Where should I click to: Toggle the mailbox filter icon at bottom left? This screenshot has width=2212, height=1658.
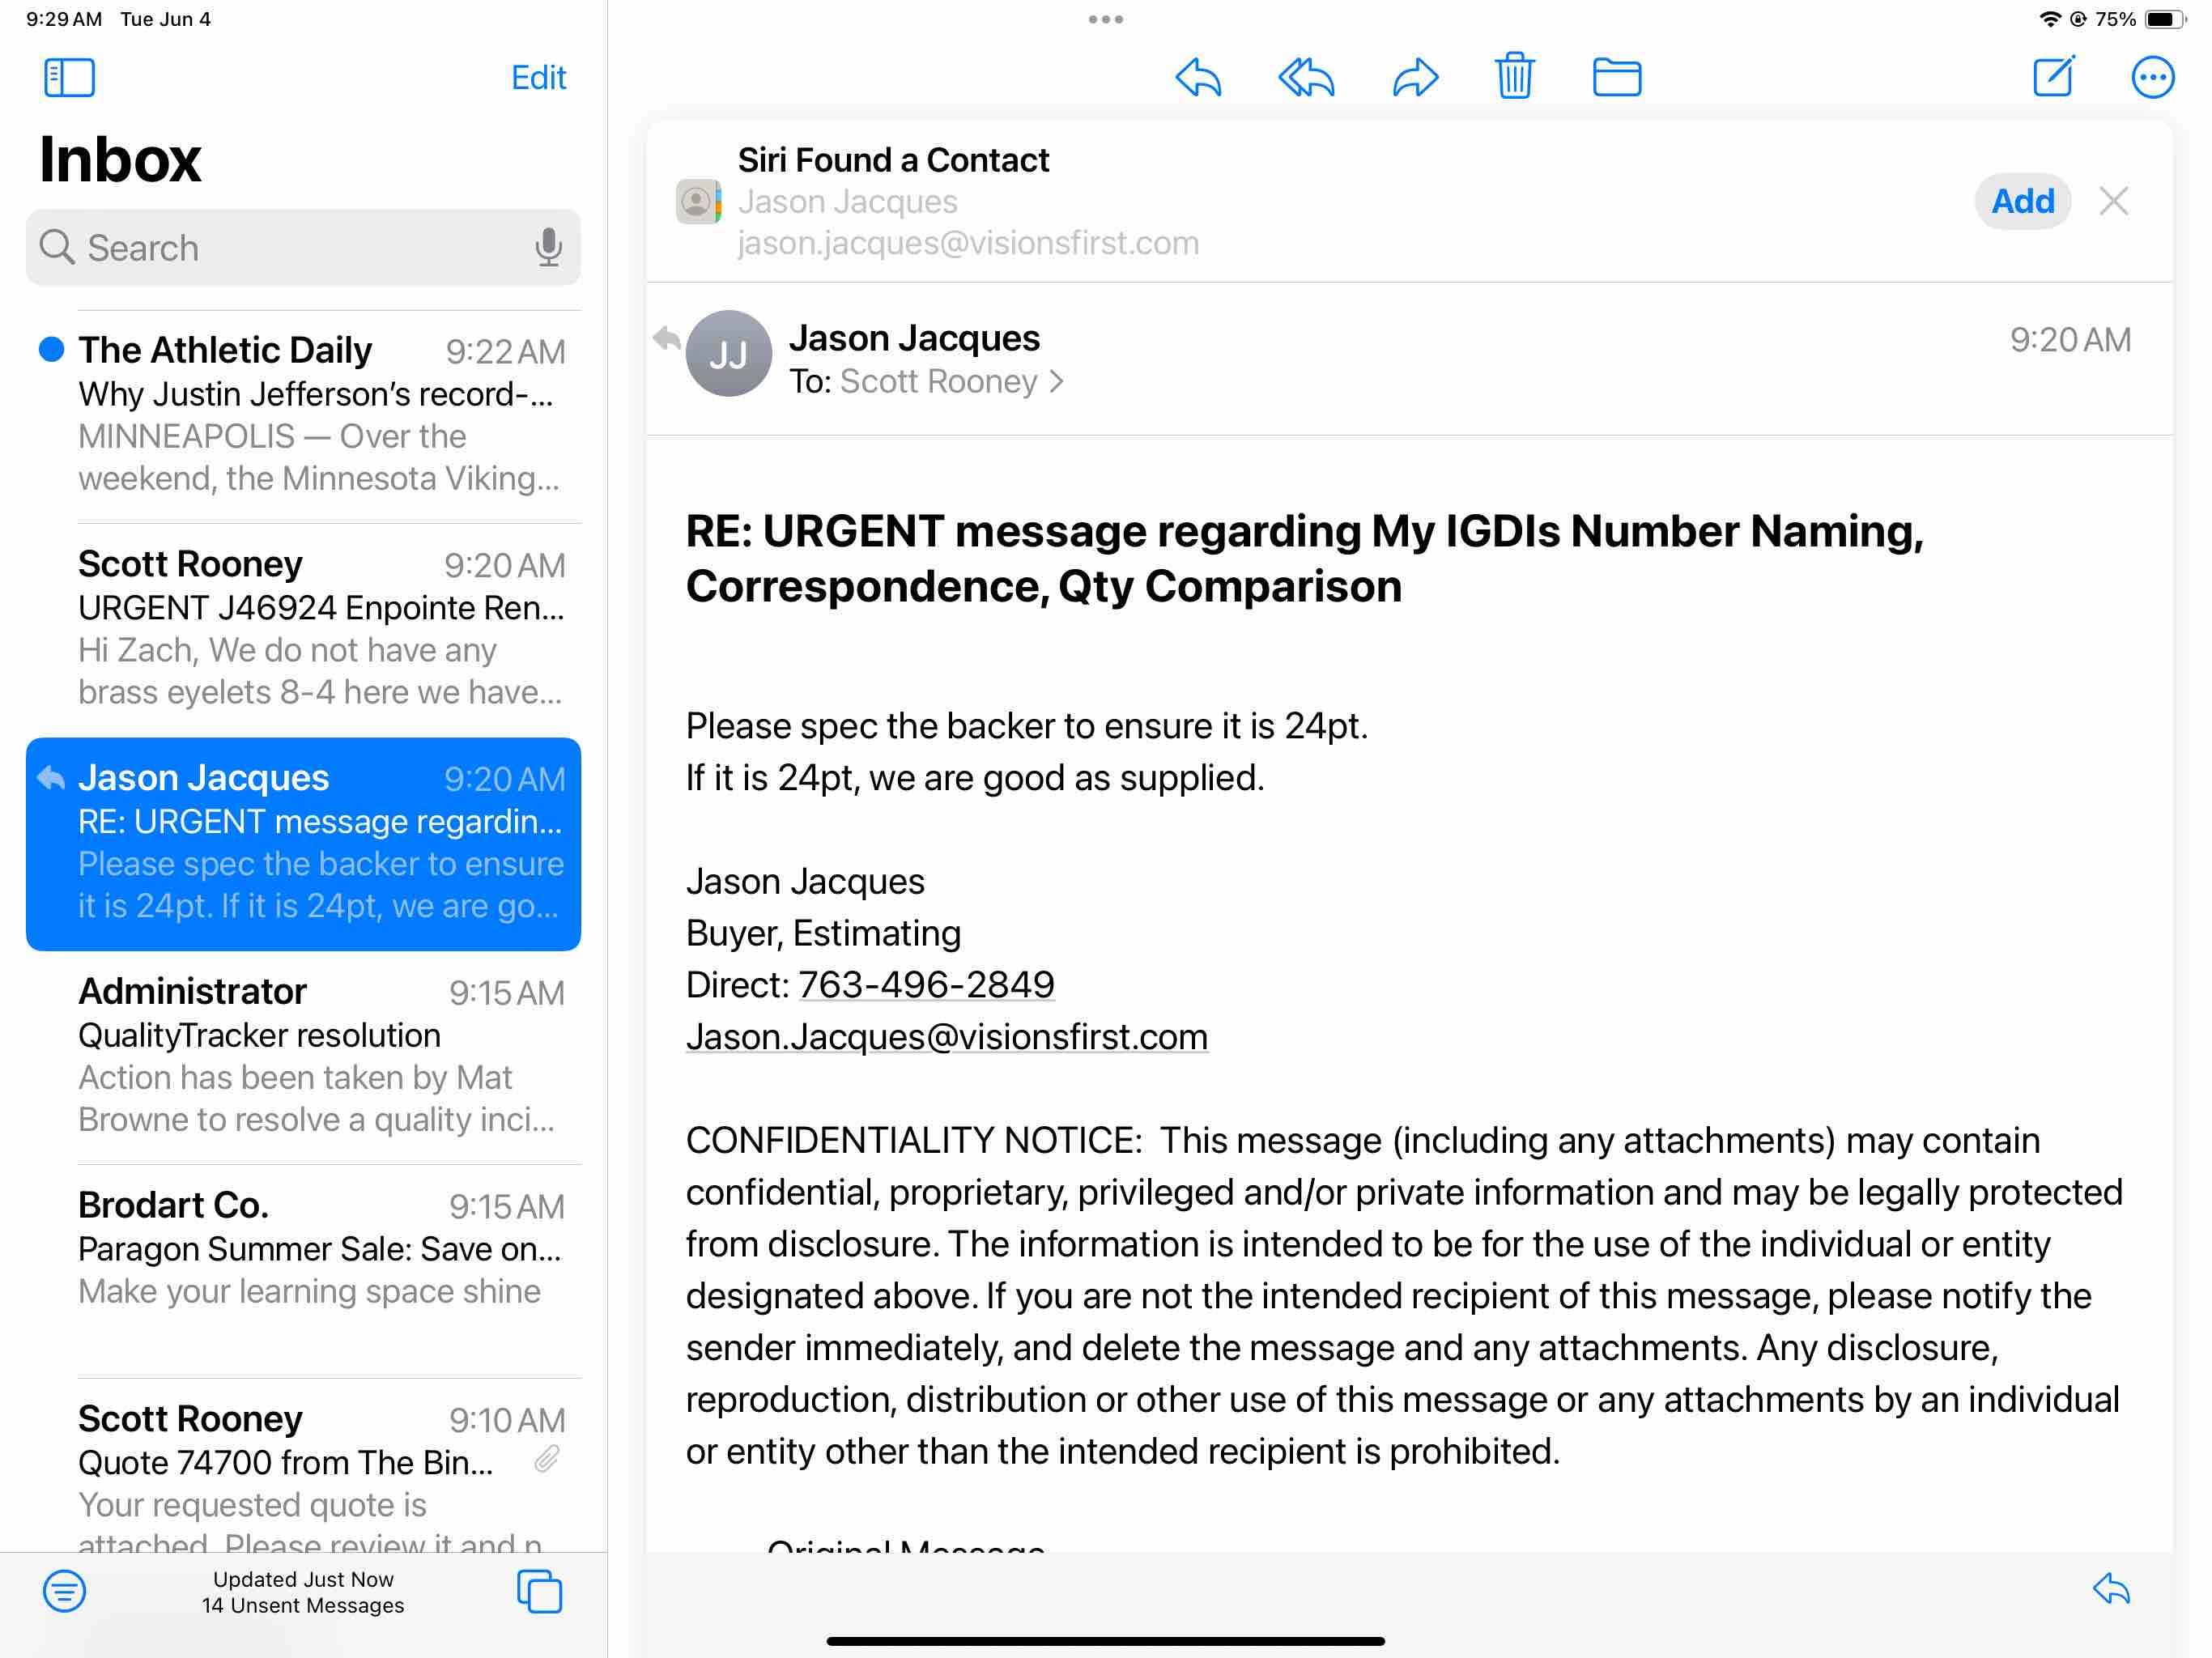pos(64,1591)
